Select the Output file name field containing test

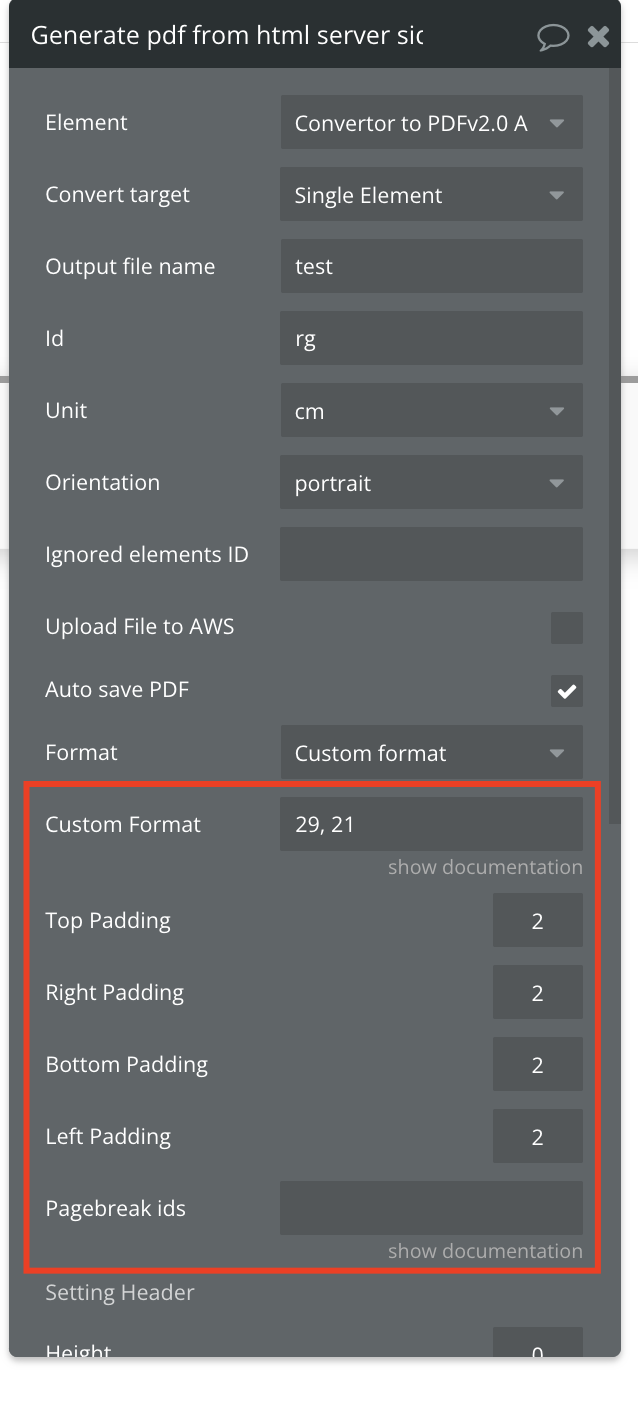pyautogui.click(x=431, y=267)
